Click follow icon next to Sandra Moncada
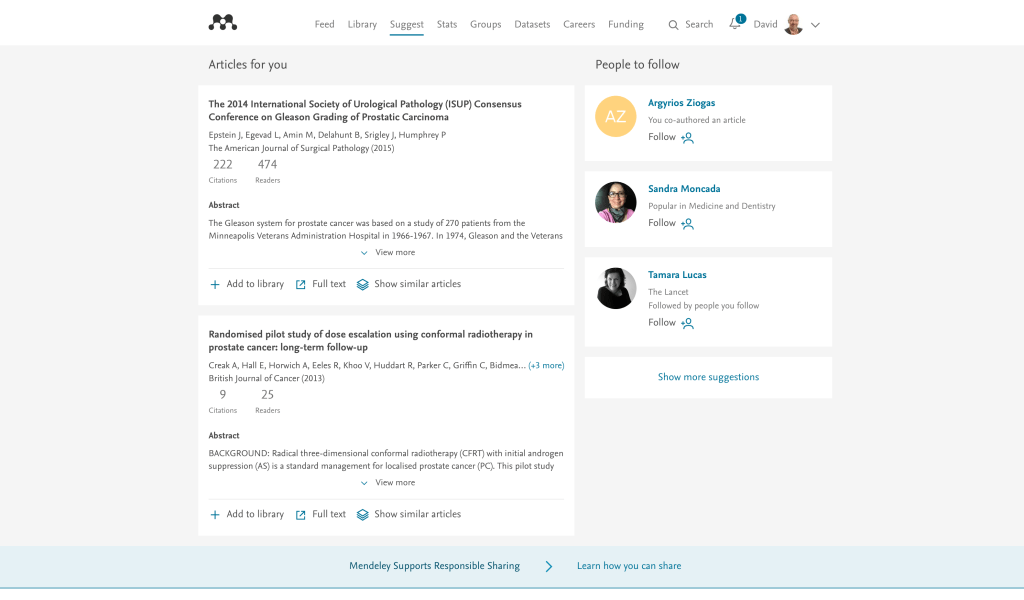The height and width of the screenshot is (600, 1024). [x=687, y=224]
